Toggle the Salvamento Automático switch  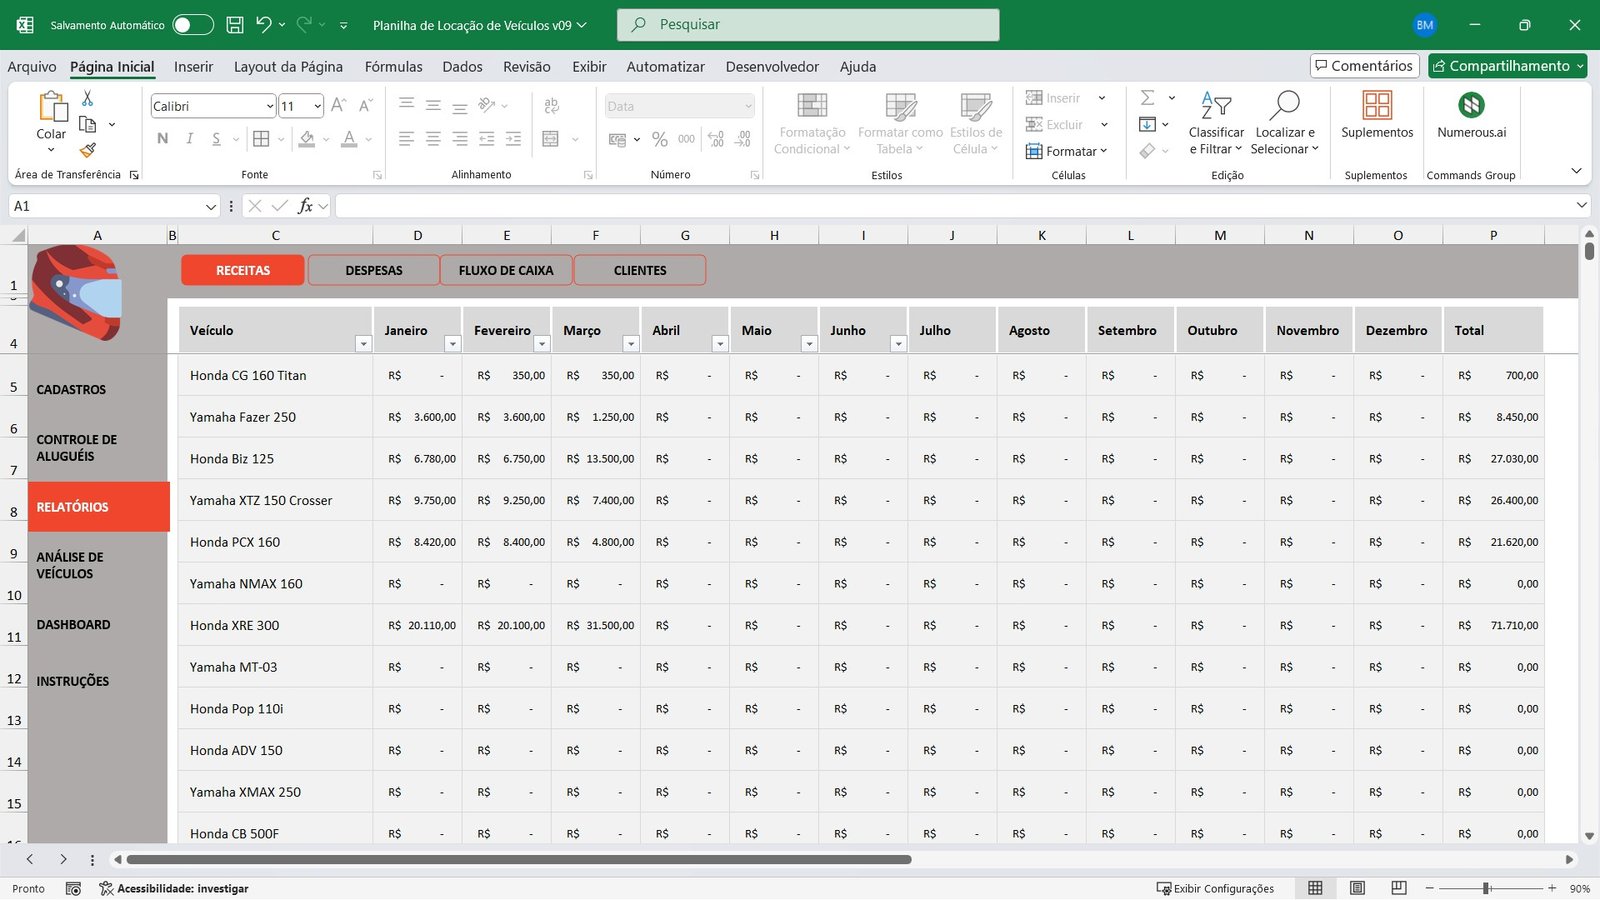tap(193, 25)
